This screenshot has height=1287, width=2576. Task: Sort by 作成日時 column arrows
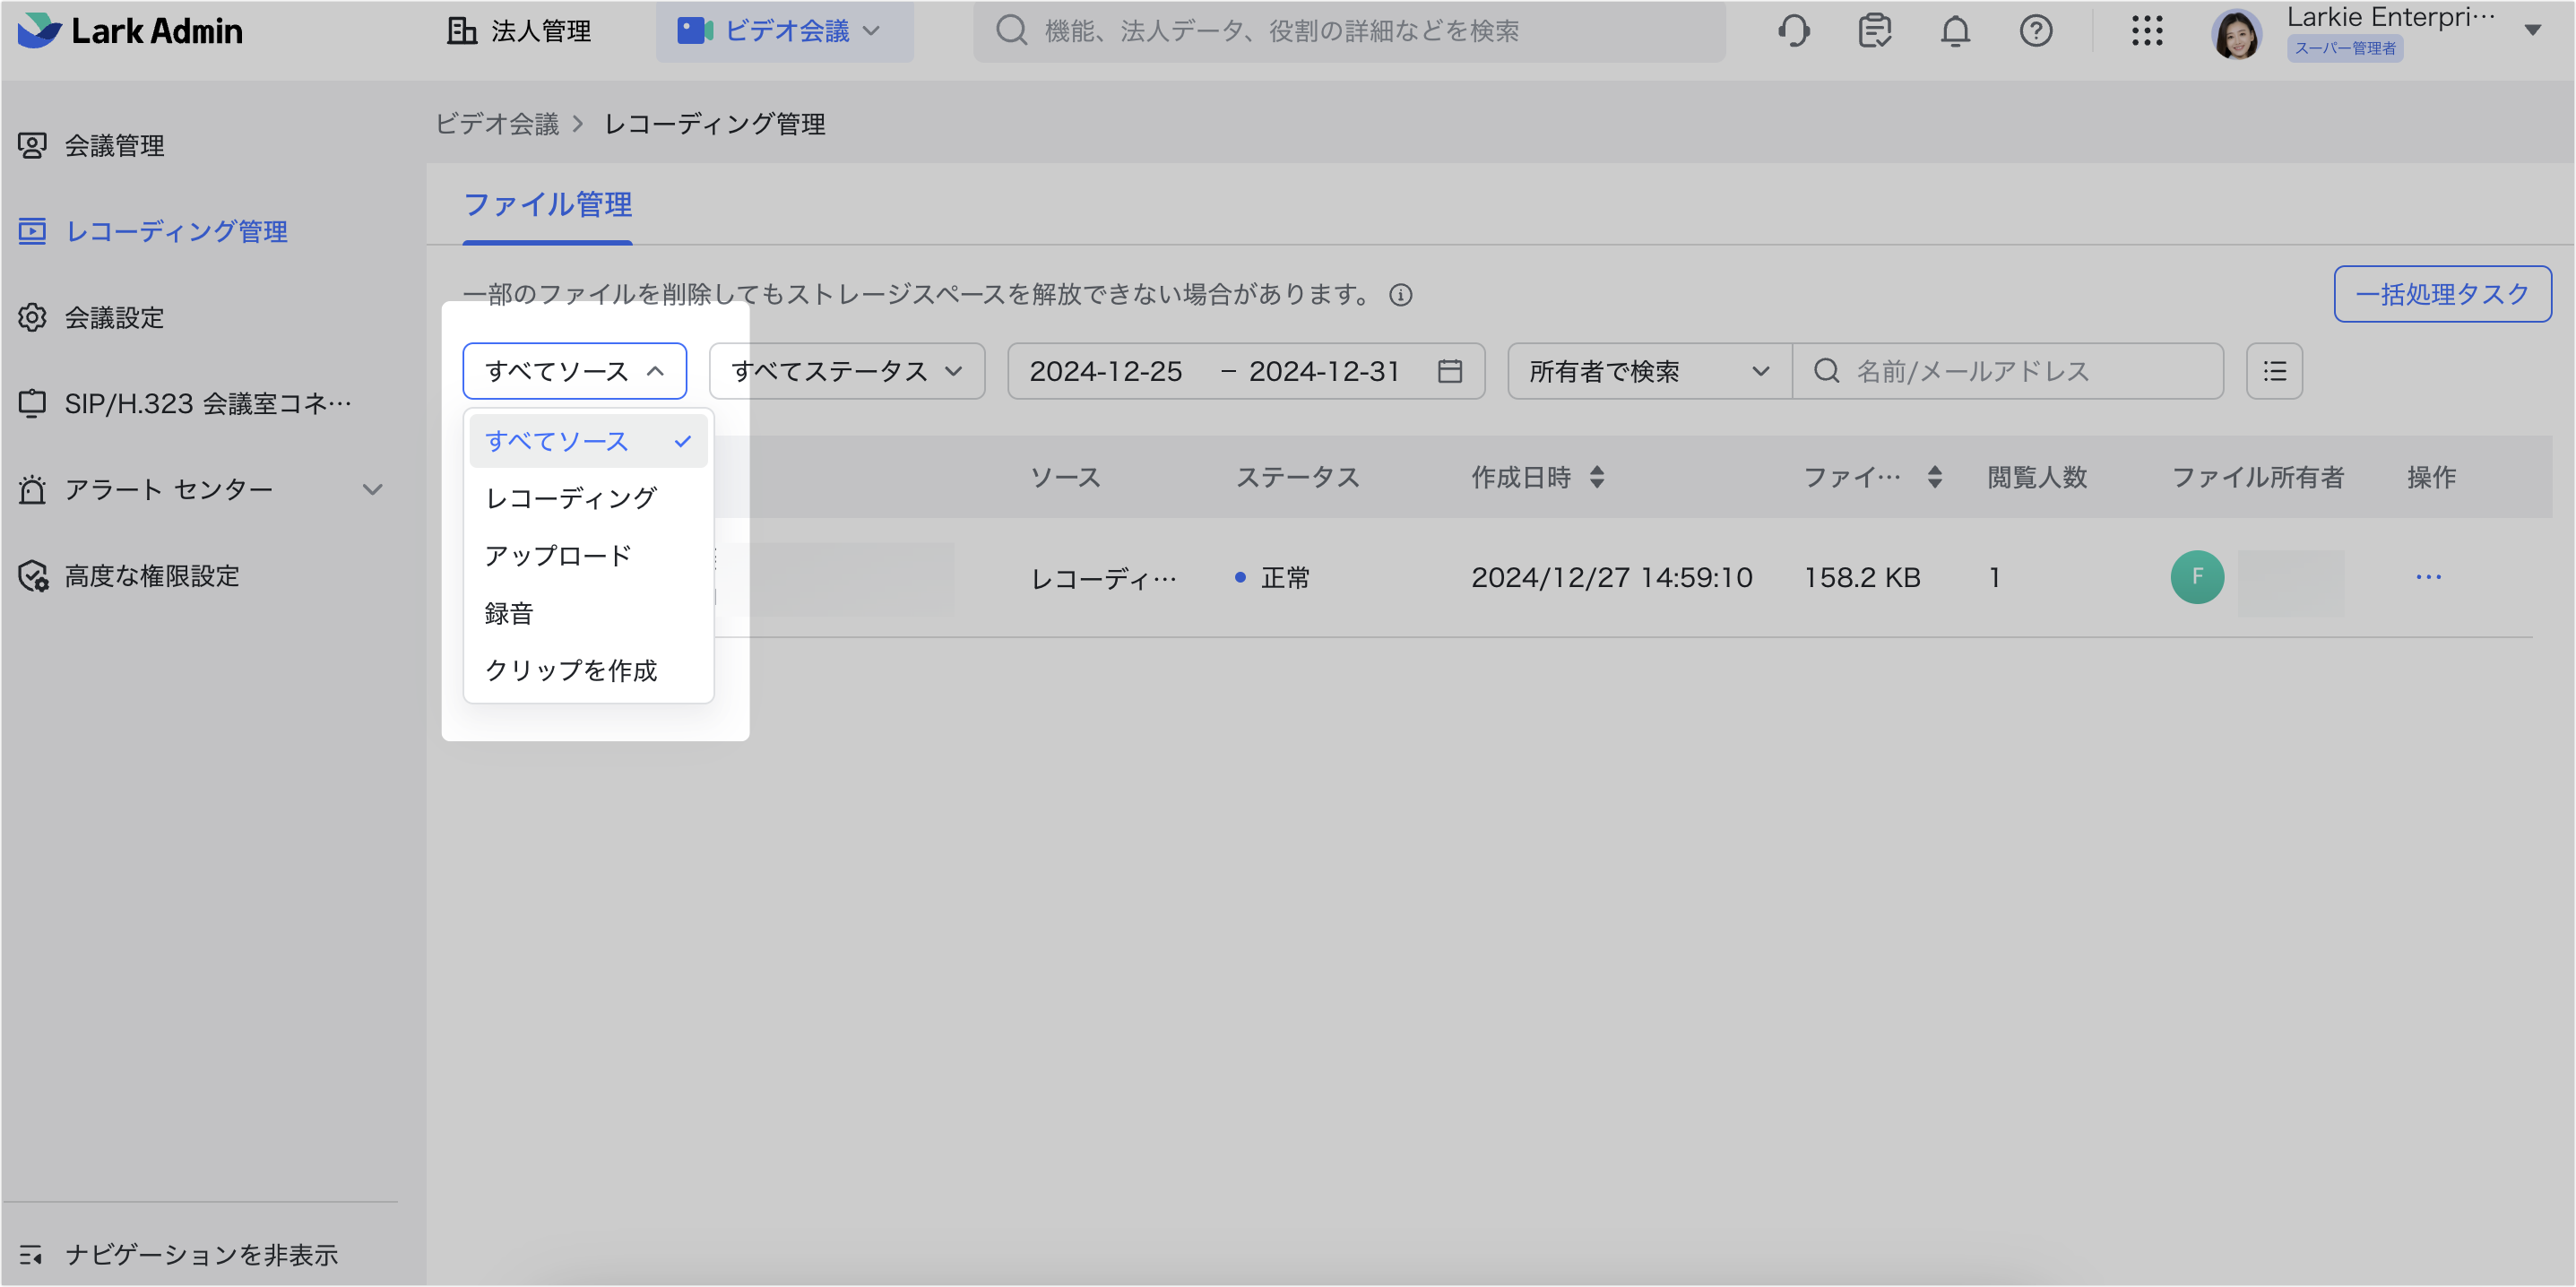coord(1596,477)
